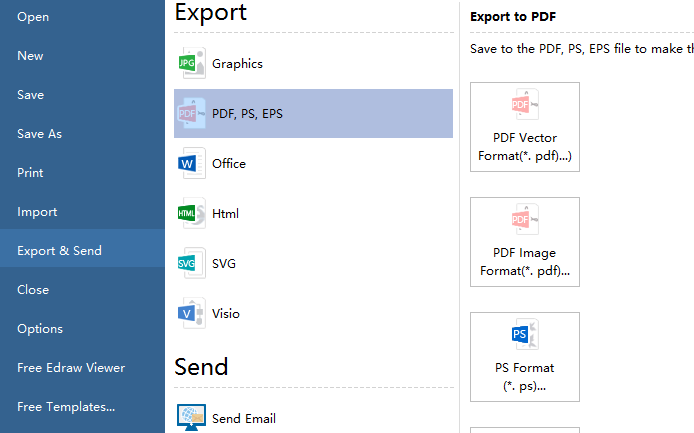Screen dimensions: 694x433
Task: Click the PDF, PS, EPS icon
Action: pyautogui.click(x=190, y=113)
